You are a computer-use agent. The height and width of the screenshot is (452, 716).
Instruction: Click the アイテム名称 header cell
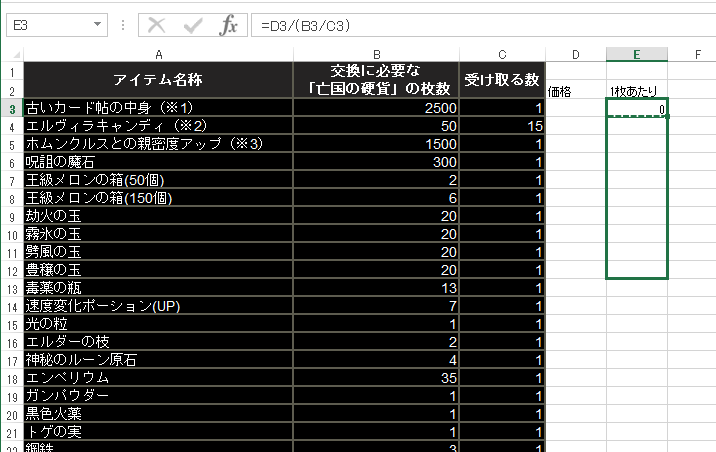158,80
